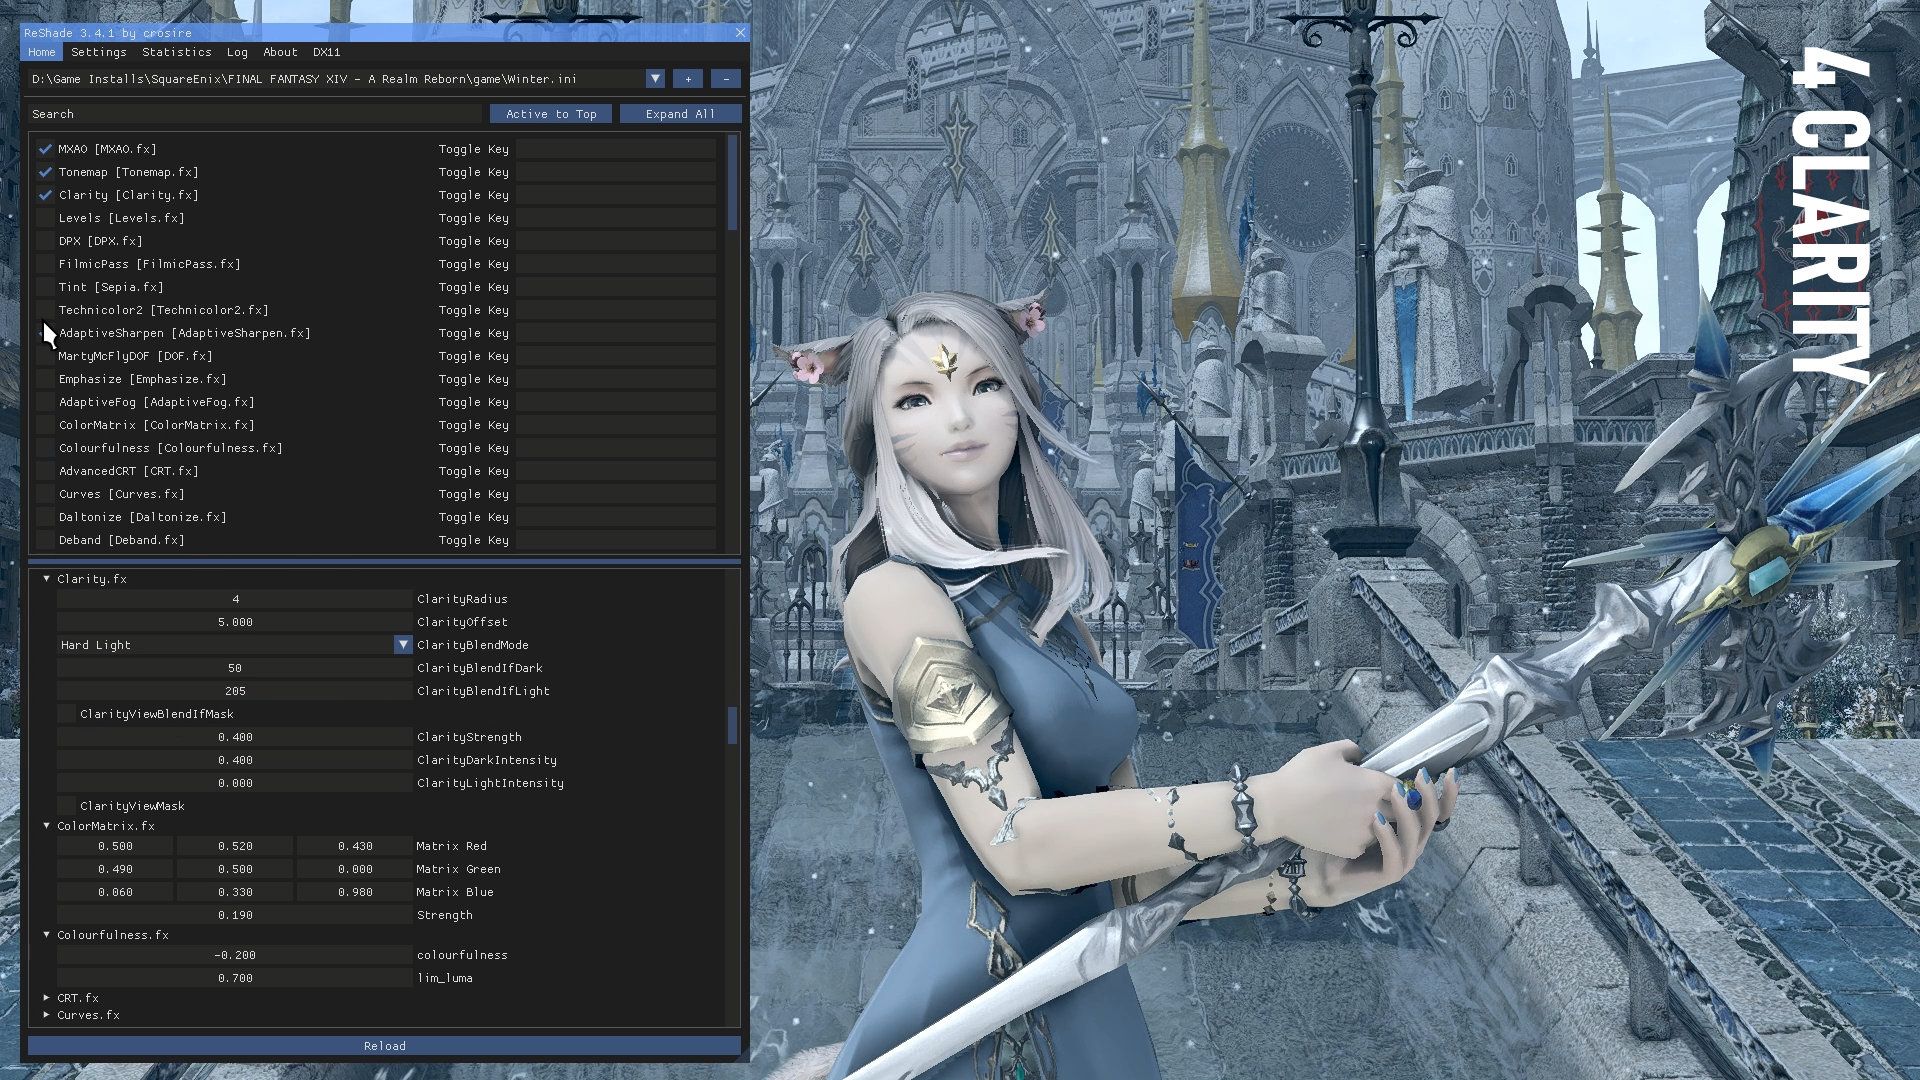Enable the Emphasize effect checkbox

[x=45, y=379]
